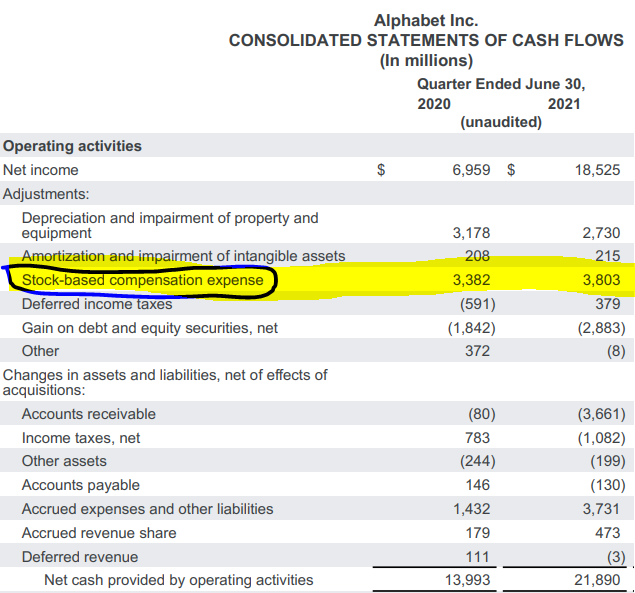Screen dimensions: 635x593
Task: Click accrued revenue share value 179
Action: [x=477, y=533]
